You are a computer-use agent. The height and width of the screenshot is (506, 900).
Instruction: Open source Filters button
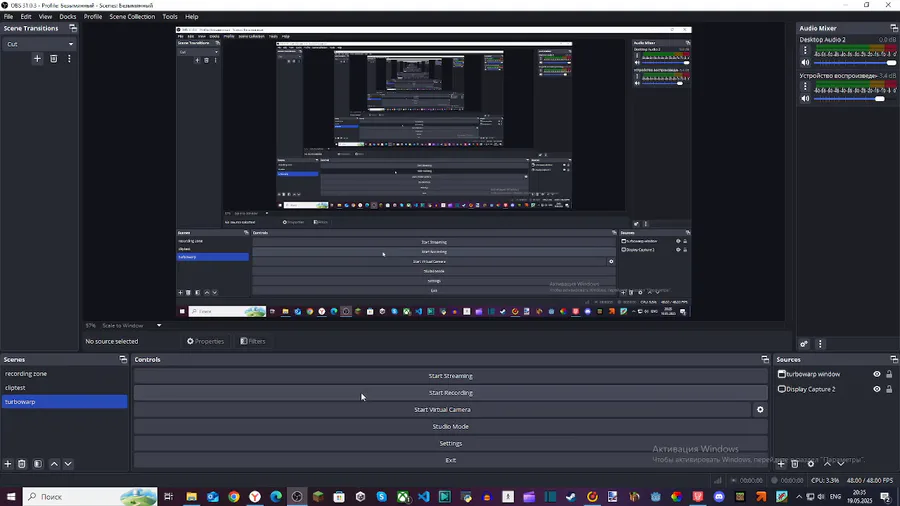point(253,341)
